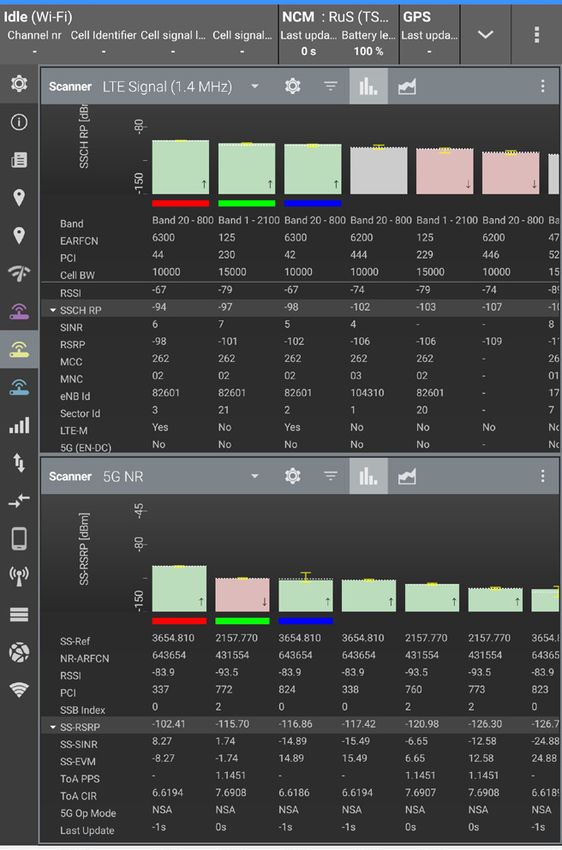Open the Idle (Wi-Fi) status panel
This screenshot has width=562, height=850.
(139, 35)
